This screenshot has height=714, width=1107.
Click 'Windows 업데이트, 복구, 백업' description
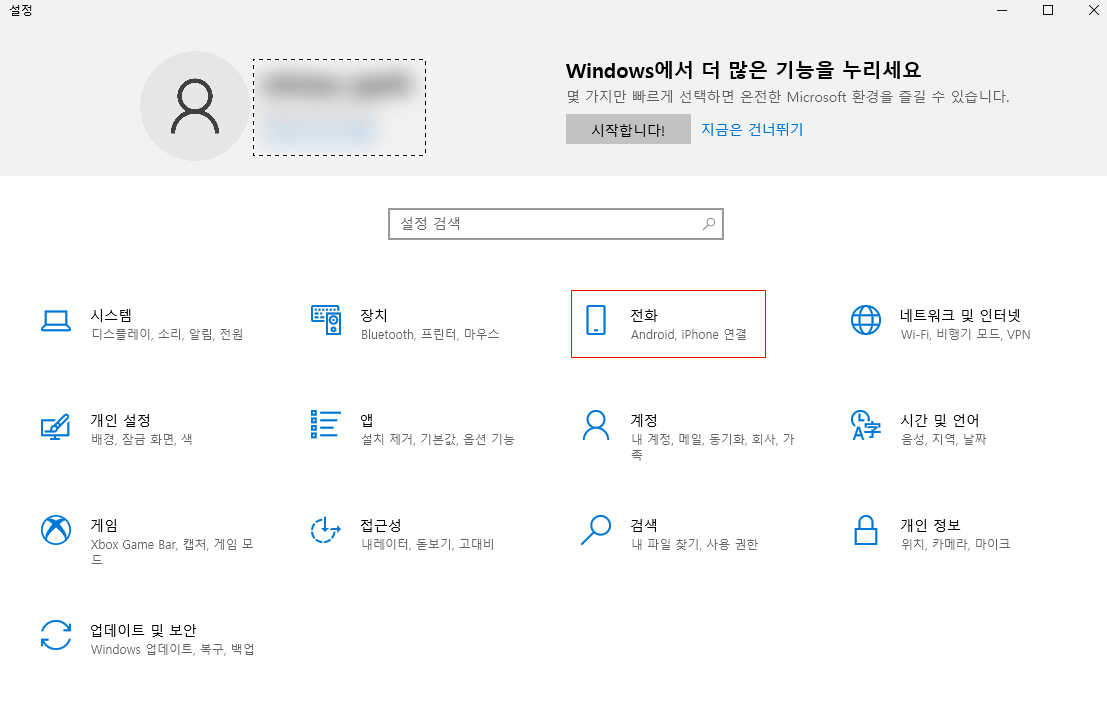(x=172, y=649)
